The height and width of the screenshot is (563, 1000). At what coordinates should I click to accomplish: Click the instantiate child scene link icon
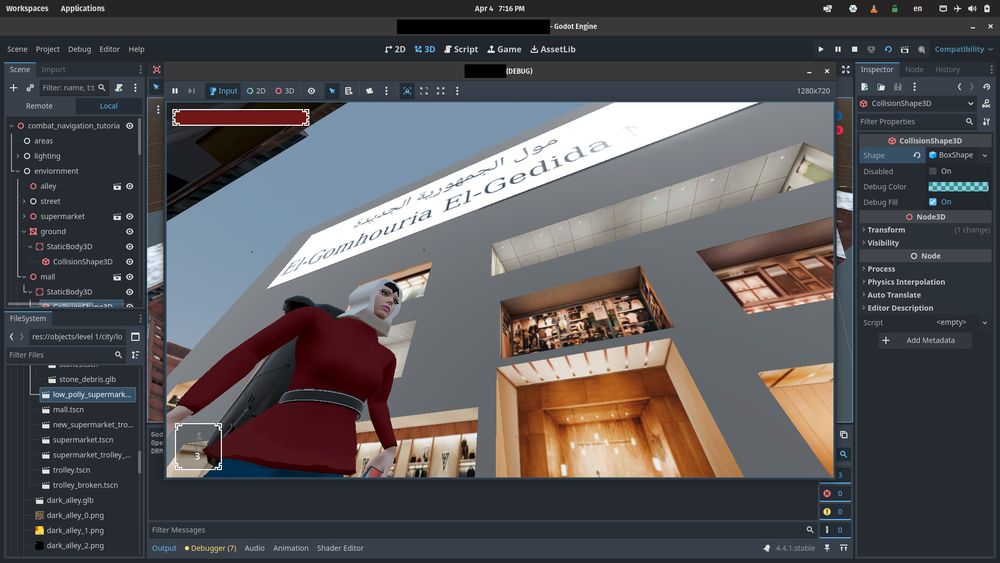coord(30,88)
